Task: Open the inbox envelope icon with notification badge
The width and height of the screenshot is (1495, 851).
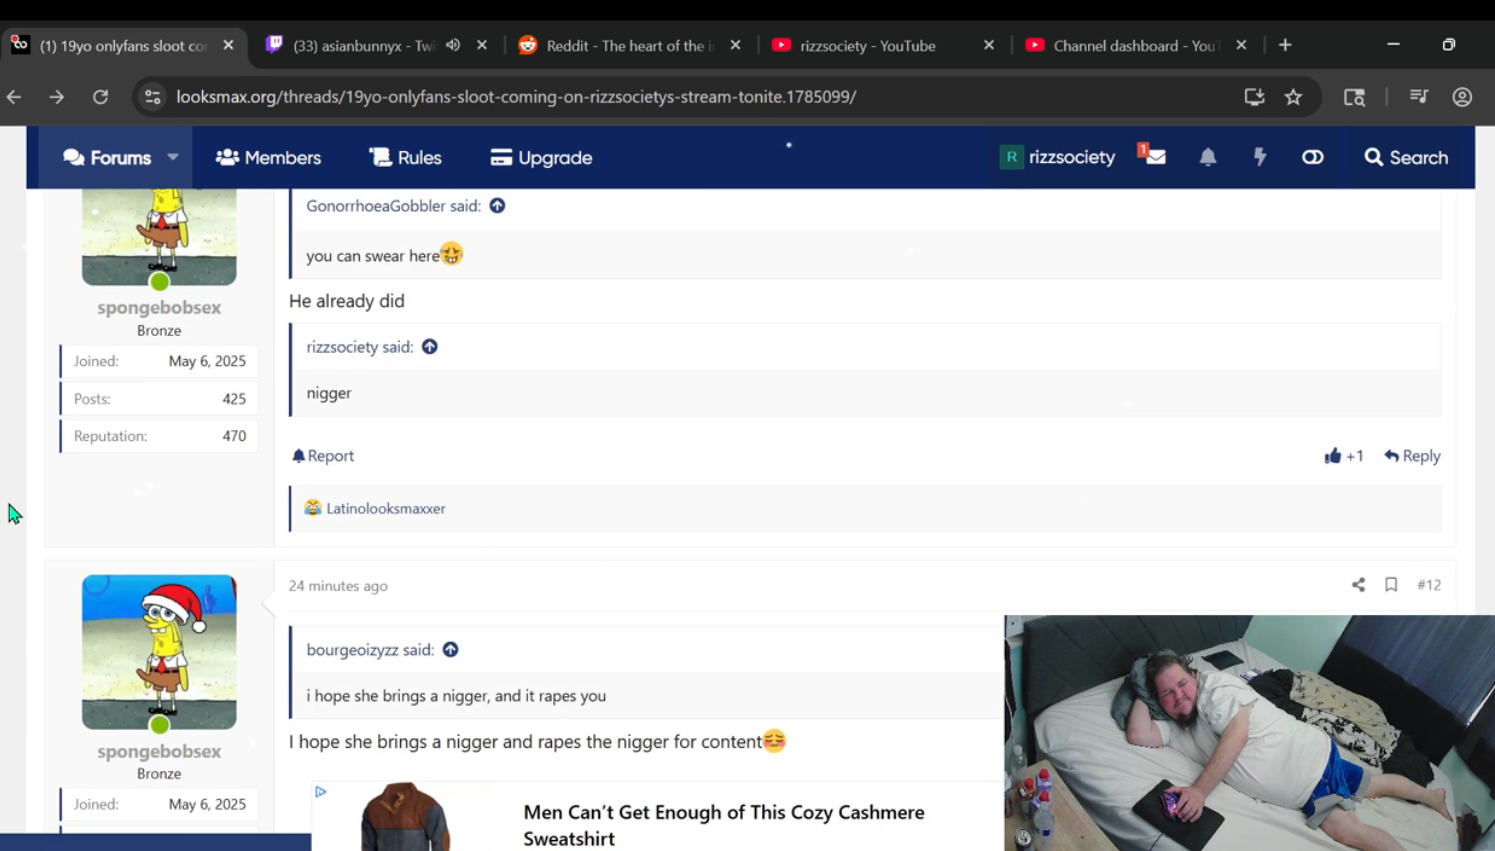Action: coord(1153,157)
